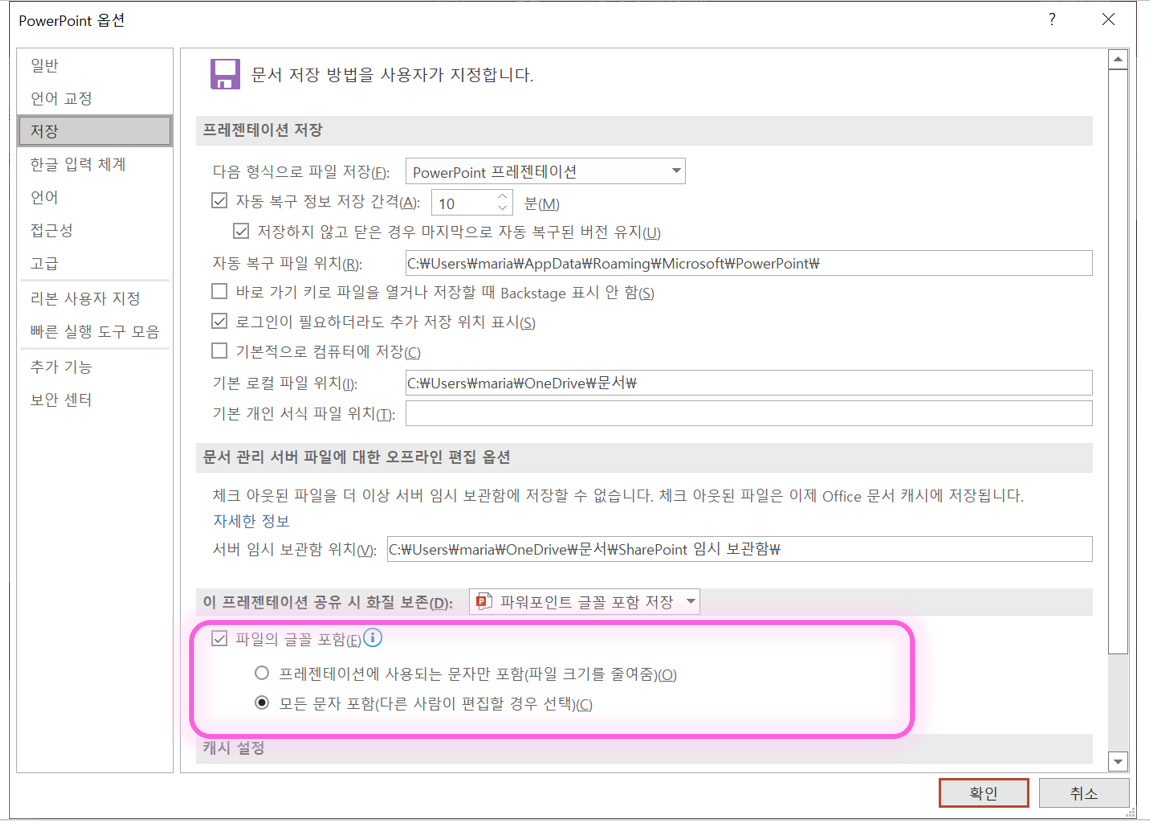Click the vertical scrollbar thumb
This screenshot has width=1150, height=821.
(x=1118, y=361)
